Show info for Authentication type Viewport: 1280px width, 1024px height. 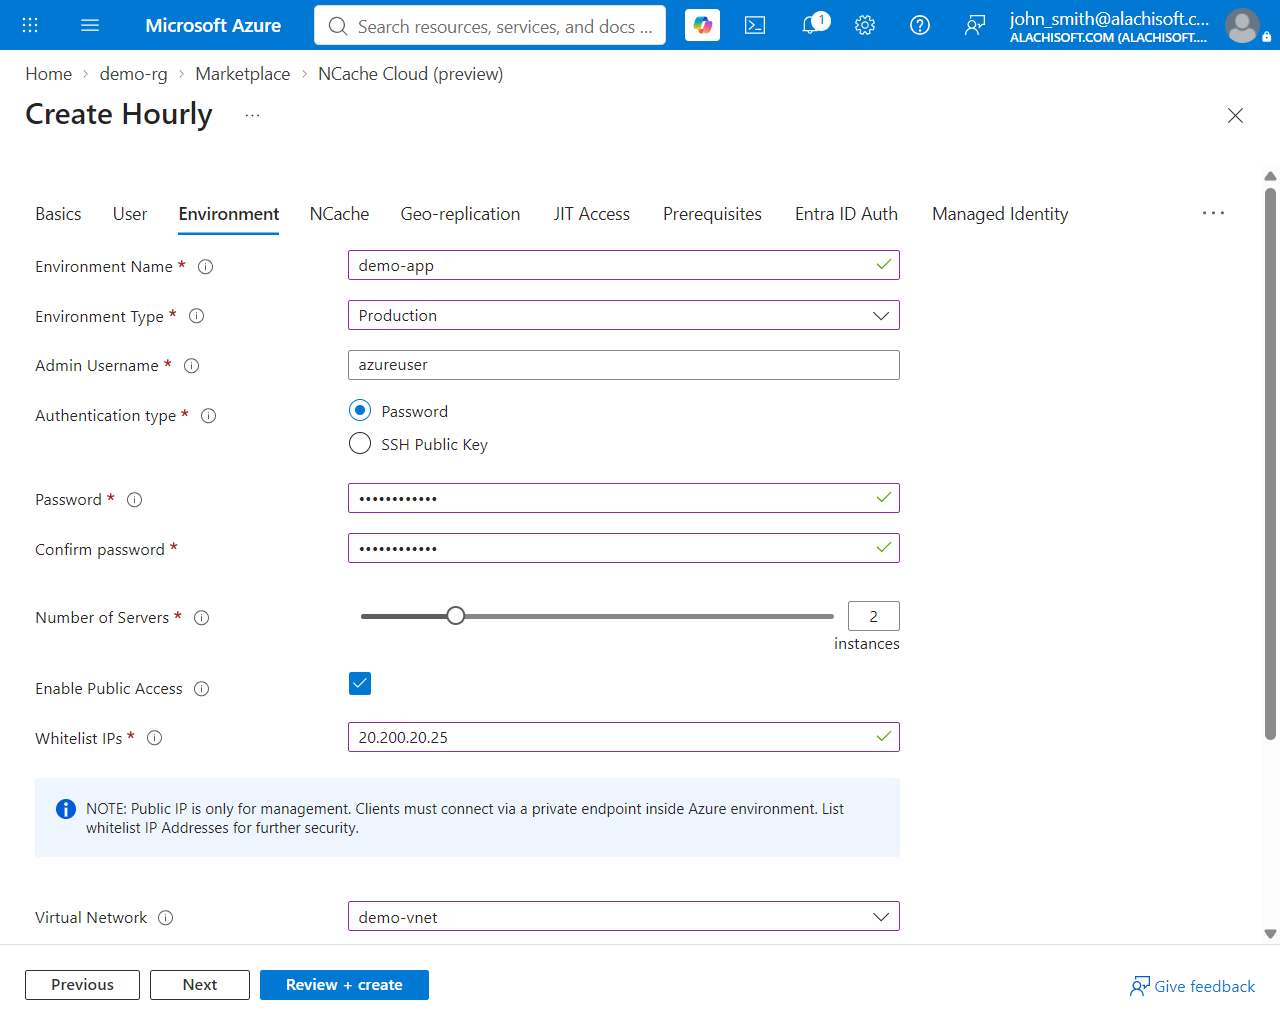tap(208, 416)
